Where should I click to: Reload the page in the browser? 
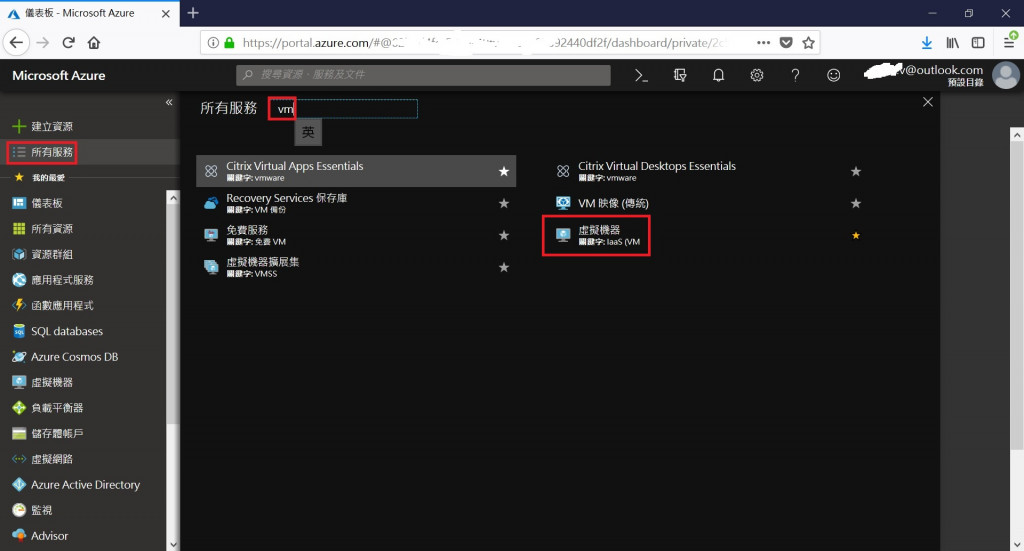68,43
